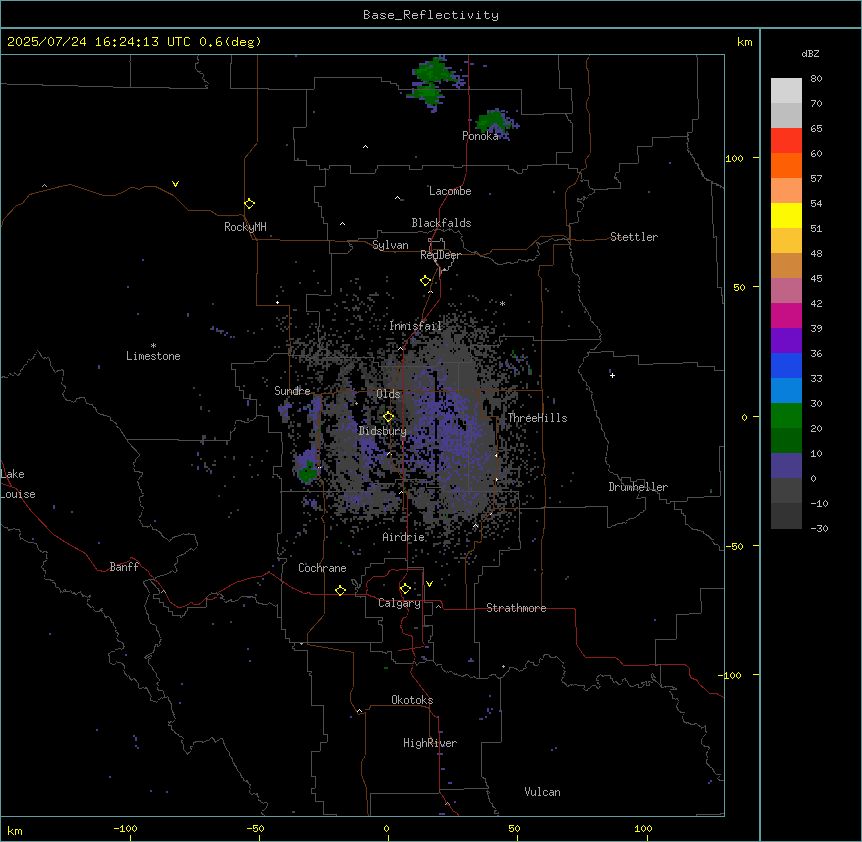Click white plus marker north of Drumheller
862x842 pixels.
612,375
